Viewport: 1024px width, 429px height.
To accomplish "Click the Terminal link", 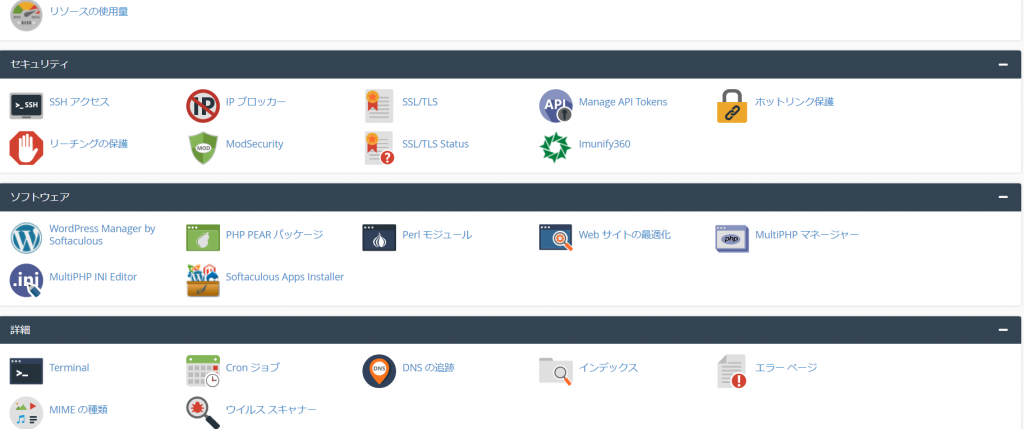I will point(69,368).
